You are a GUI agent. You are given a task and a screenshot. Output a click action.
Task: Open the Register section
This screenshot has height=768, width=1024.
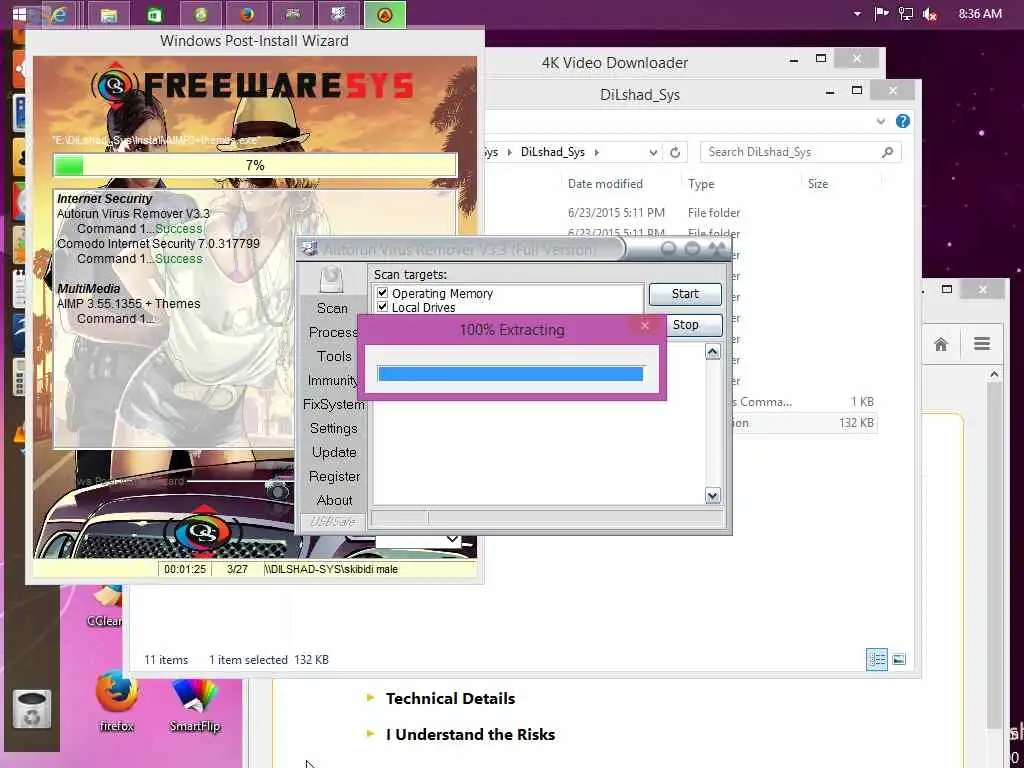point(334,476)
